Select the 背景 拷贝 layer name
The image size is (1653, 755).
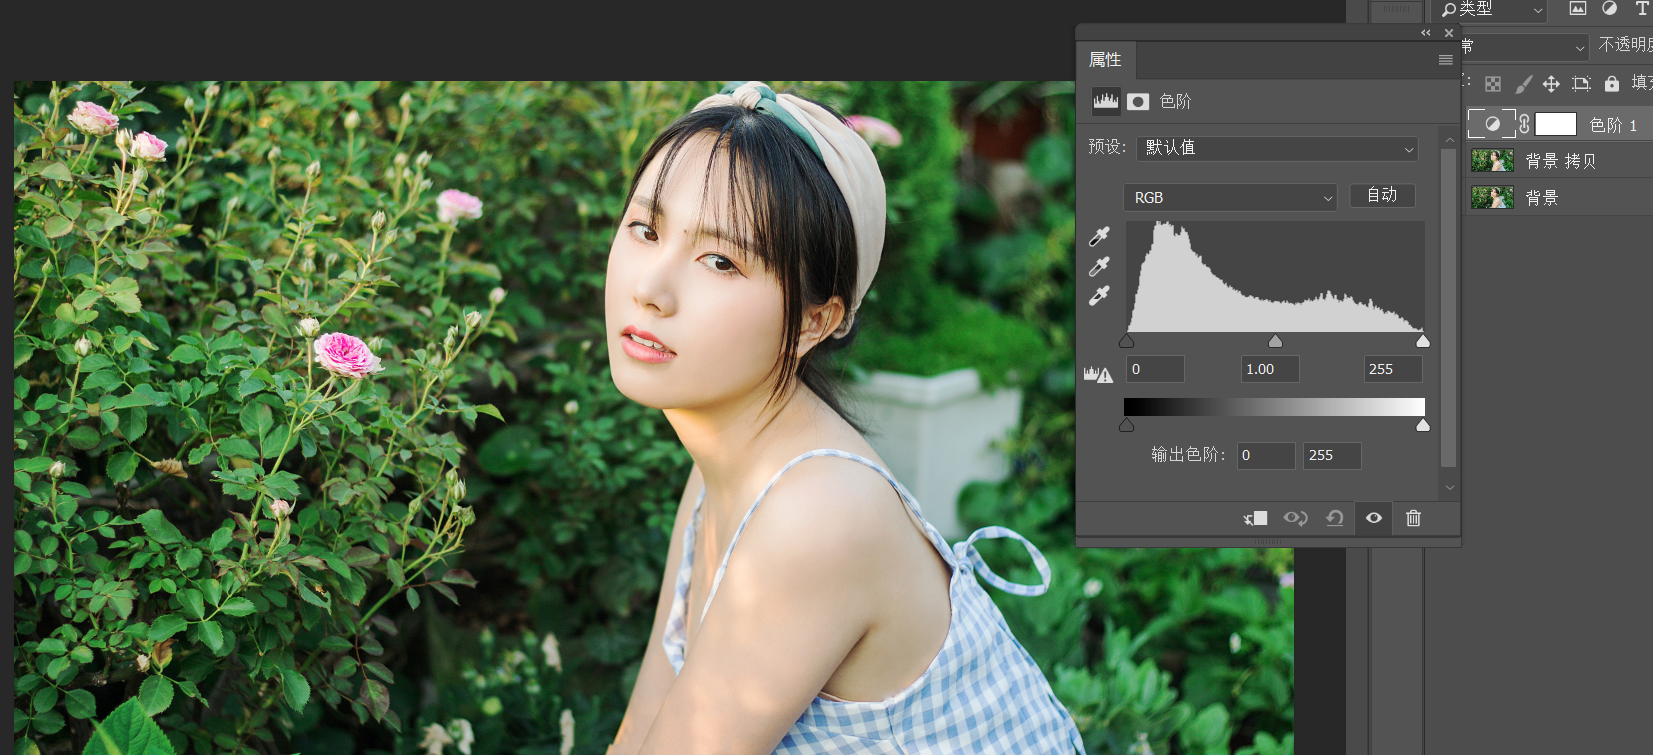pyautogui.click(x=1560, y=161)
